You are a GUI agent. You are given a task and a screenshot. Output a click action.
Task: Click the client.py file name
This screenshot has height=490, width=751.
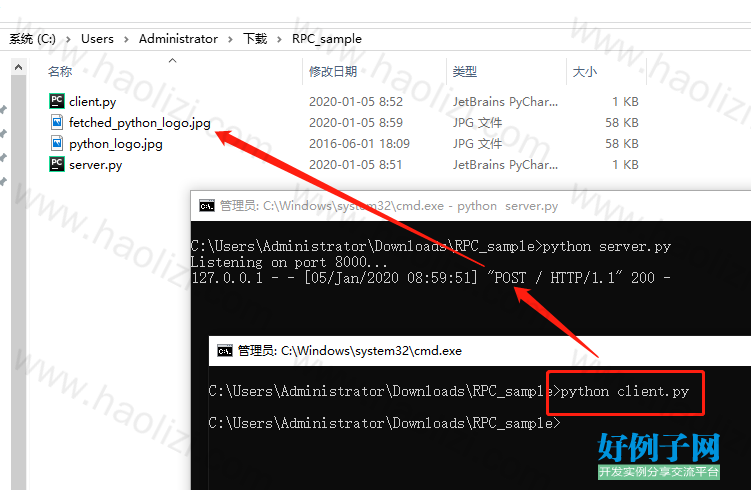tap(92, 102)
